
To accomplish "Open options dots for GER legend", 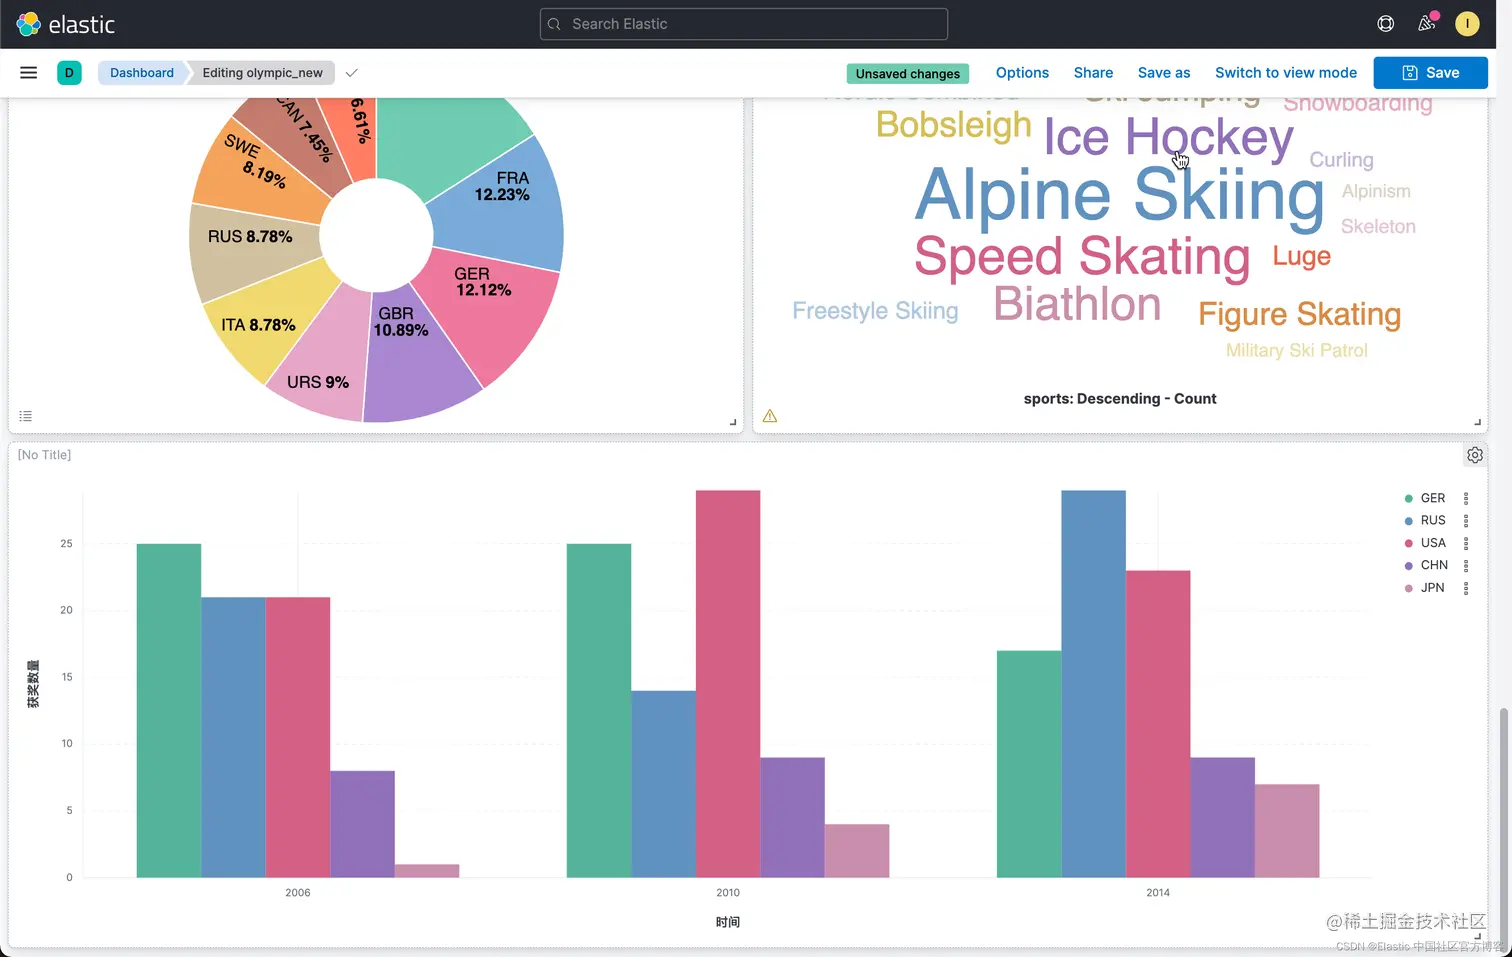I will tap(1466, 498).
